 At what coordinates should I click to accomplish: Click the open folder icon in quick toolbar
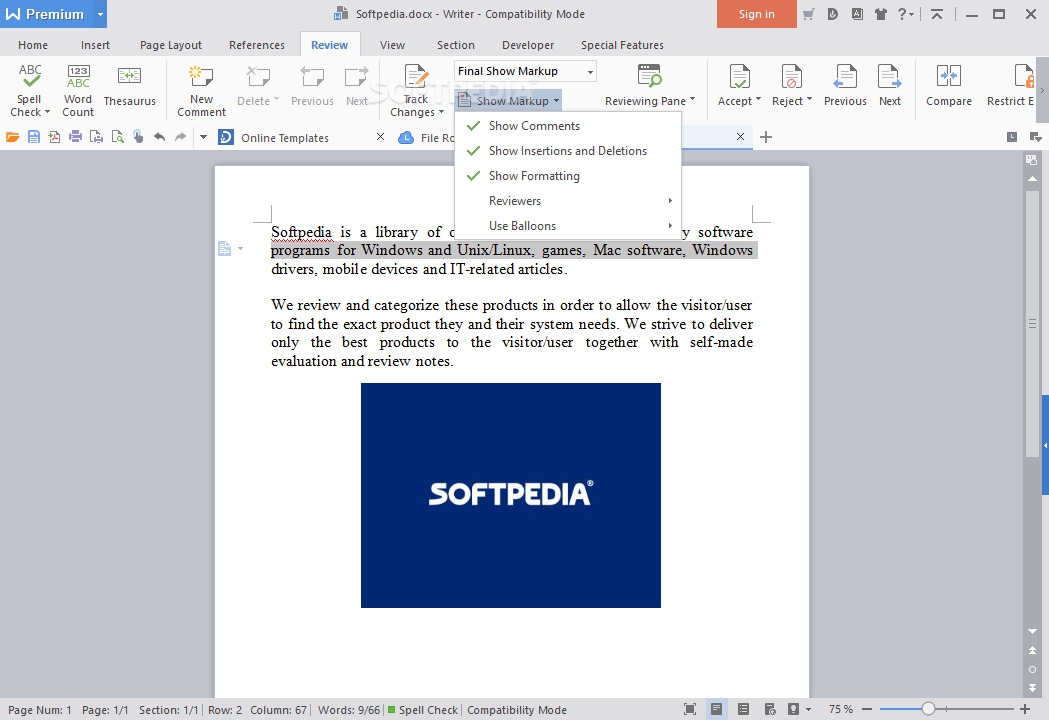pos(12,137)
